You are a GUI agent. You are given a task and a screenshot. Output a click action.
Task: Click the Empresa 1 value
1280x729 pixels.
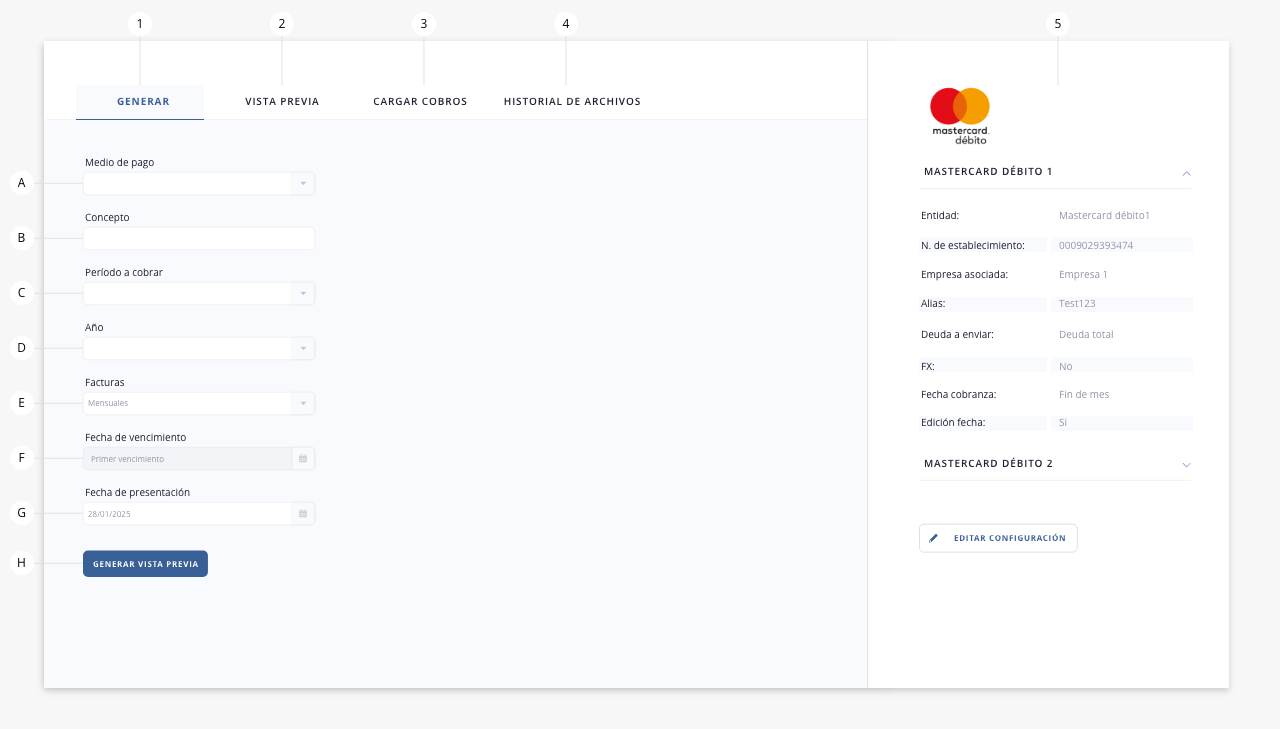1083,274
